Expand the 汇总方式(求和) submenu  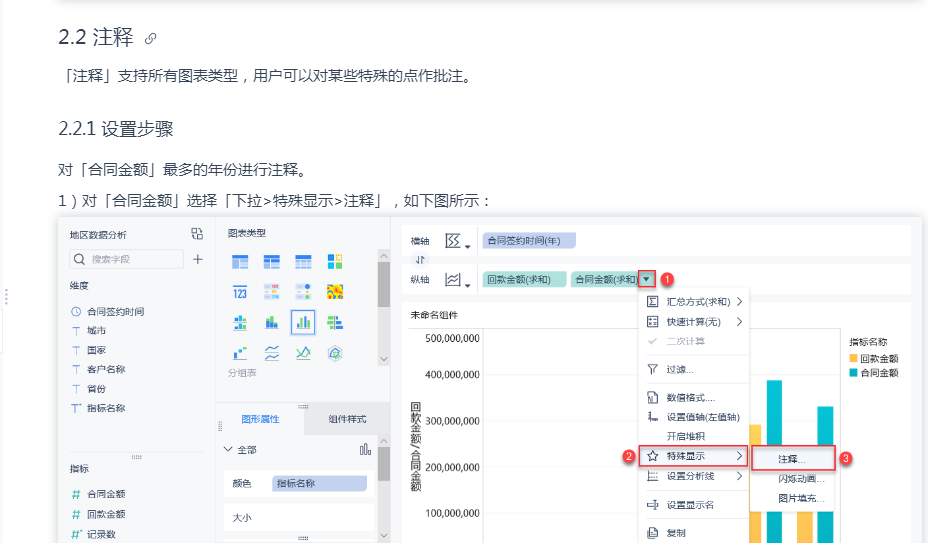[x=739, y=301]
